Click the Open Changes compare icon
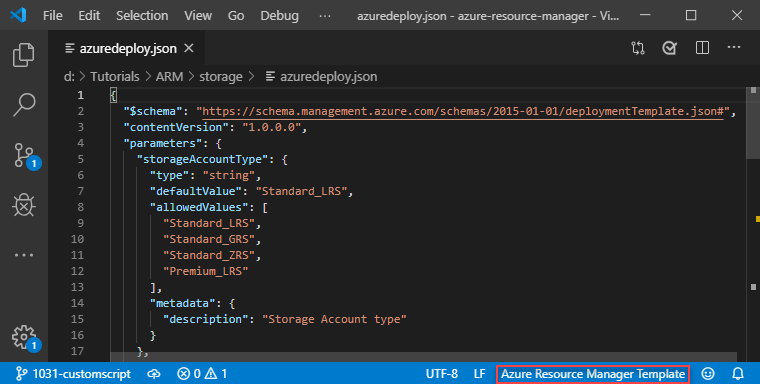The height and width of the screenshot is (384, 760). coord(638,48)
